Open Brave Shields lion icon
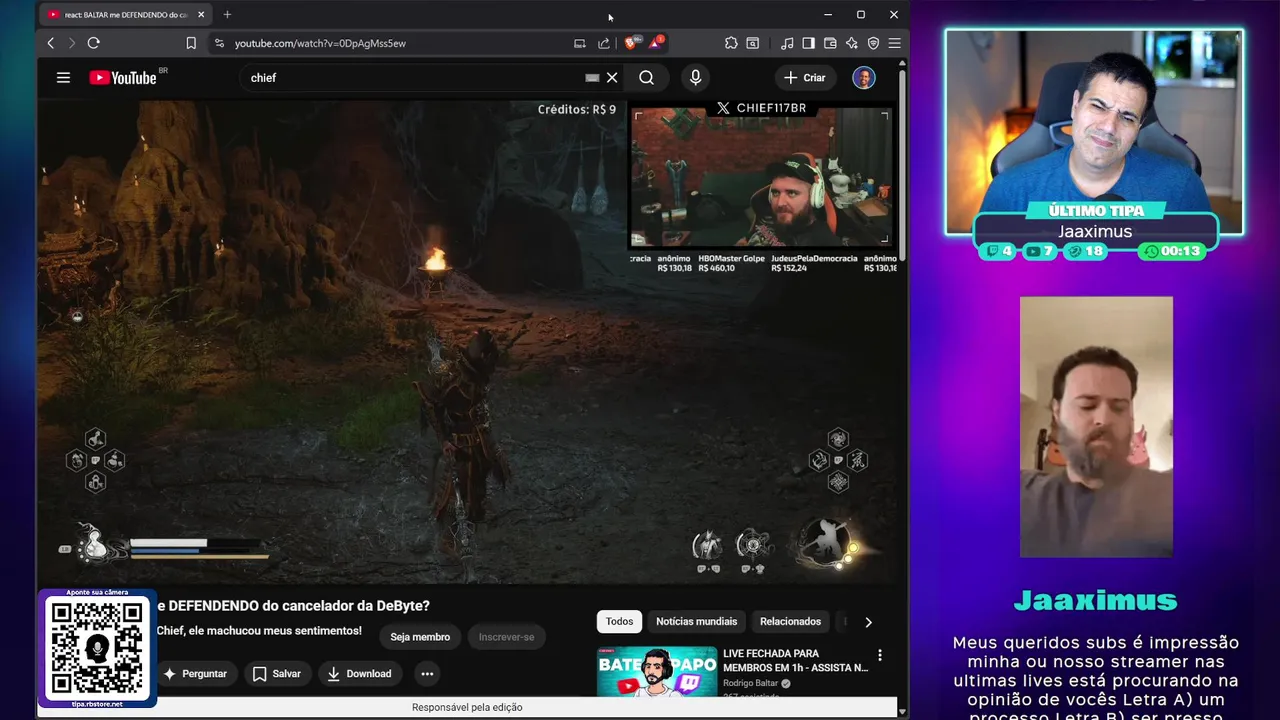 (630, 43)
